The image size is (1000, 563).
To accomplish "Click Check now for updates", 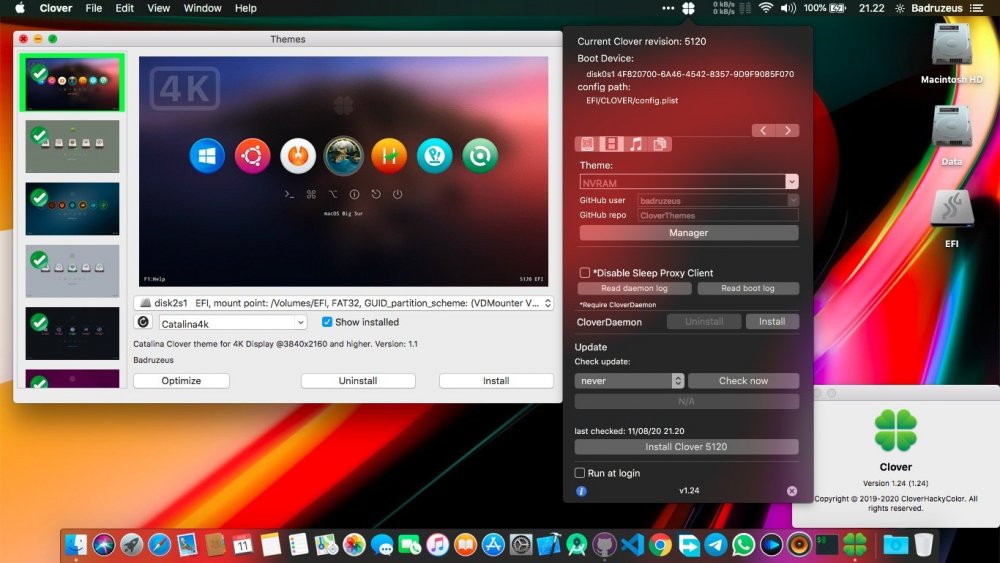I will pyautogui.click(x=743, y=381).
